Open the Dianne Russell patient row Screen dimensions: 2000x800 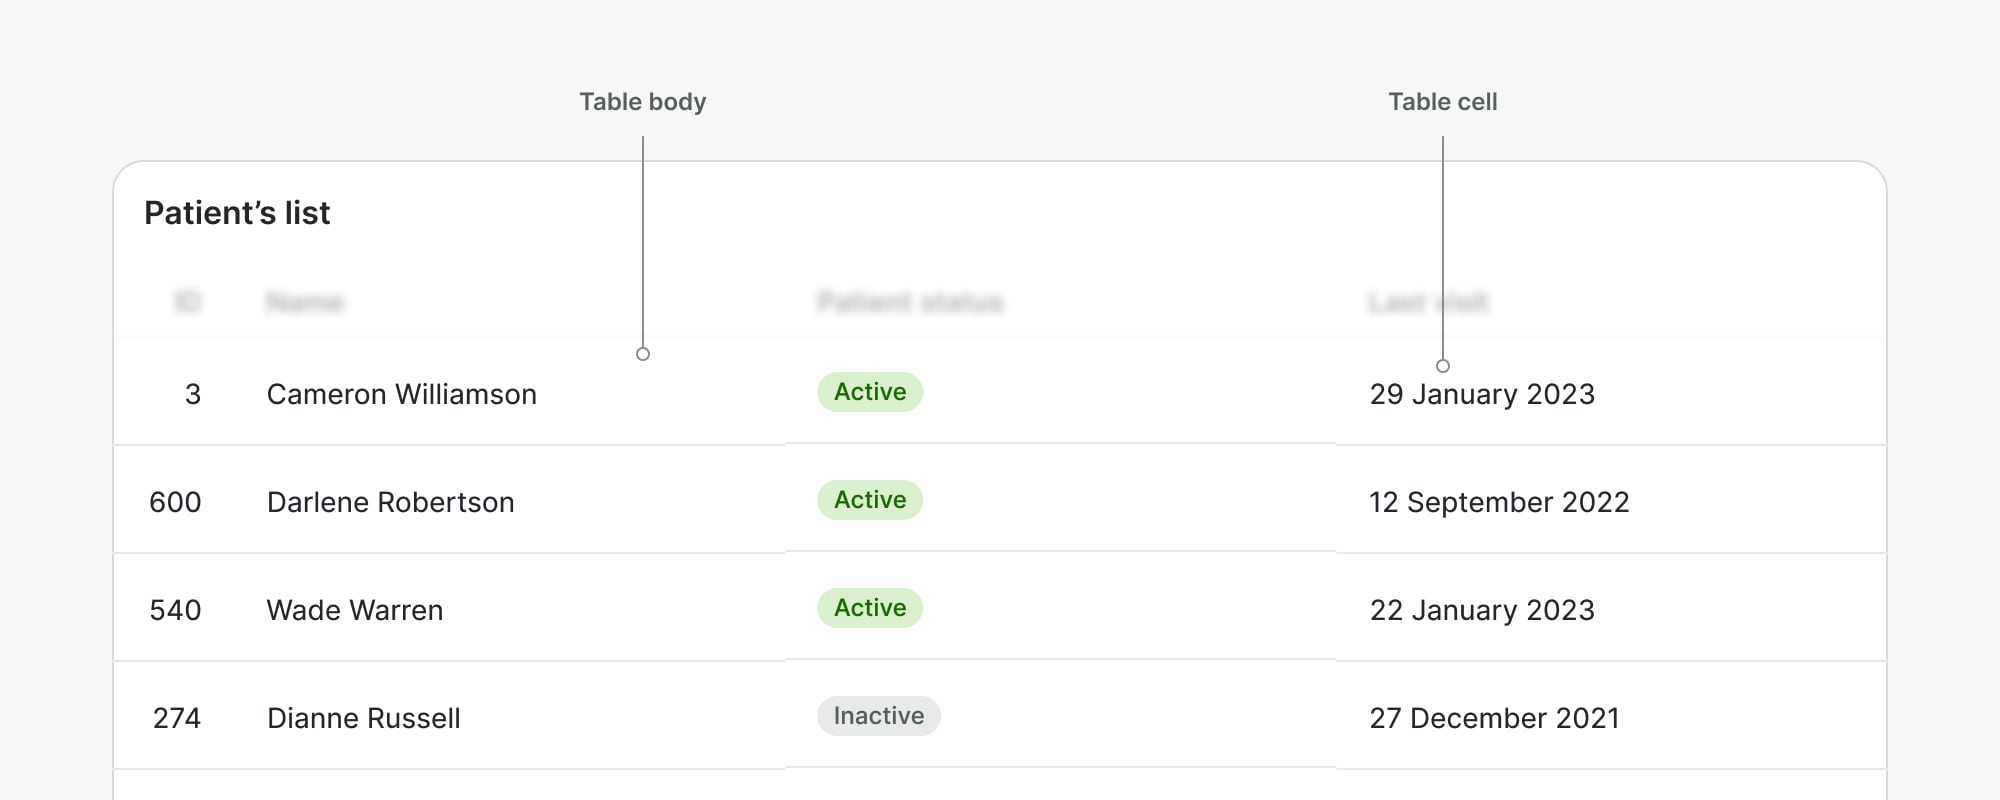pos(363,718)
